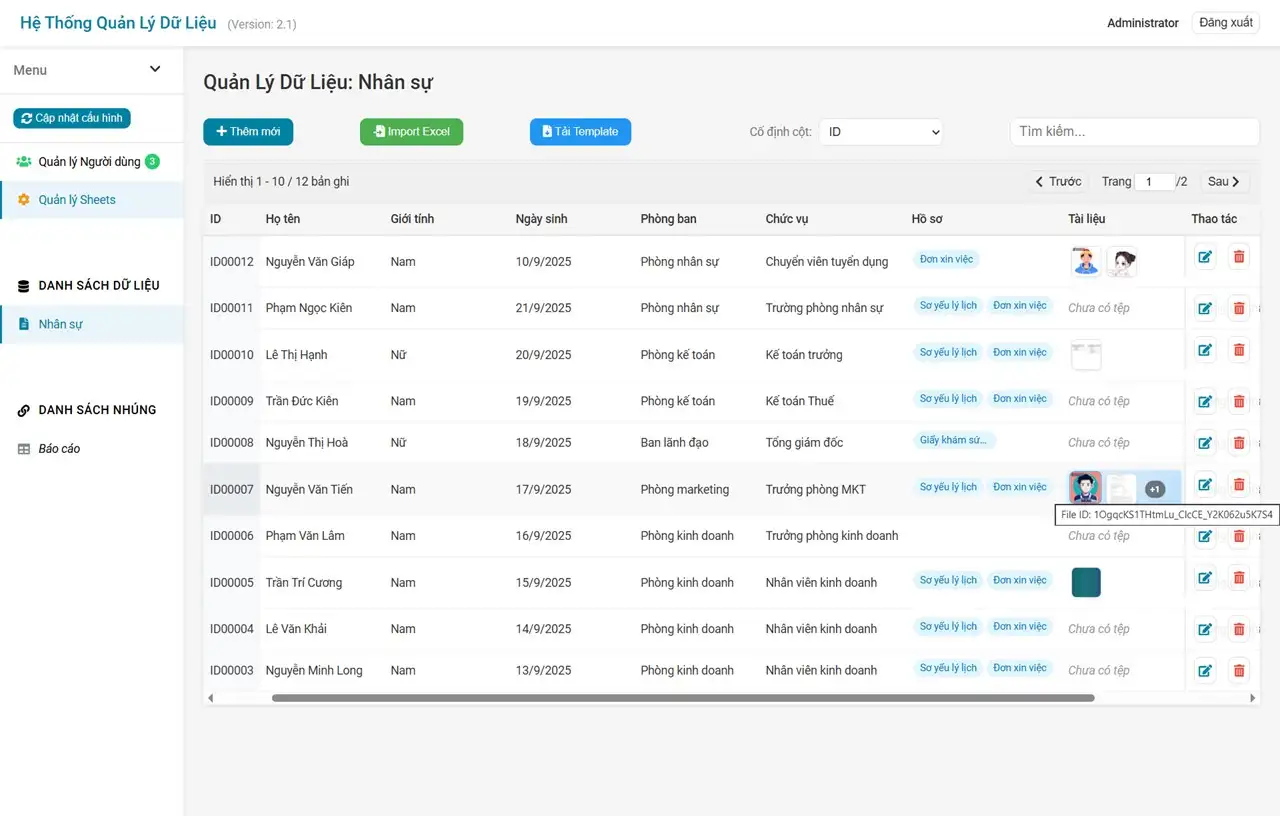The width and height of the screenshot is (1280, 816).
Task: Click Thêm mới button
Action: [x=248, y=132]
